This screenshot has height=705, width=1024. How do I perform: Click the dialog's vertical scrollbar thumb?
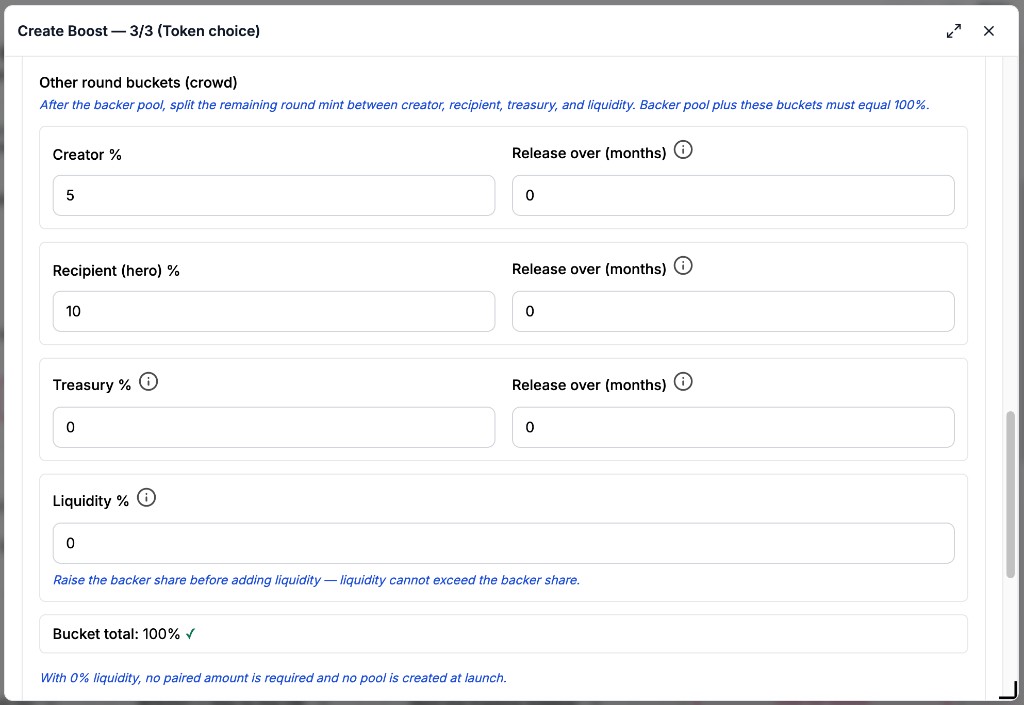pos(1010,494)
